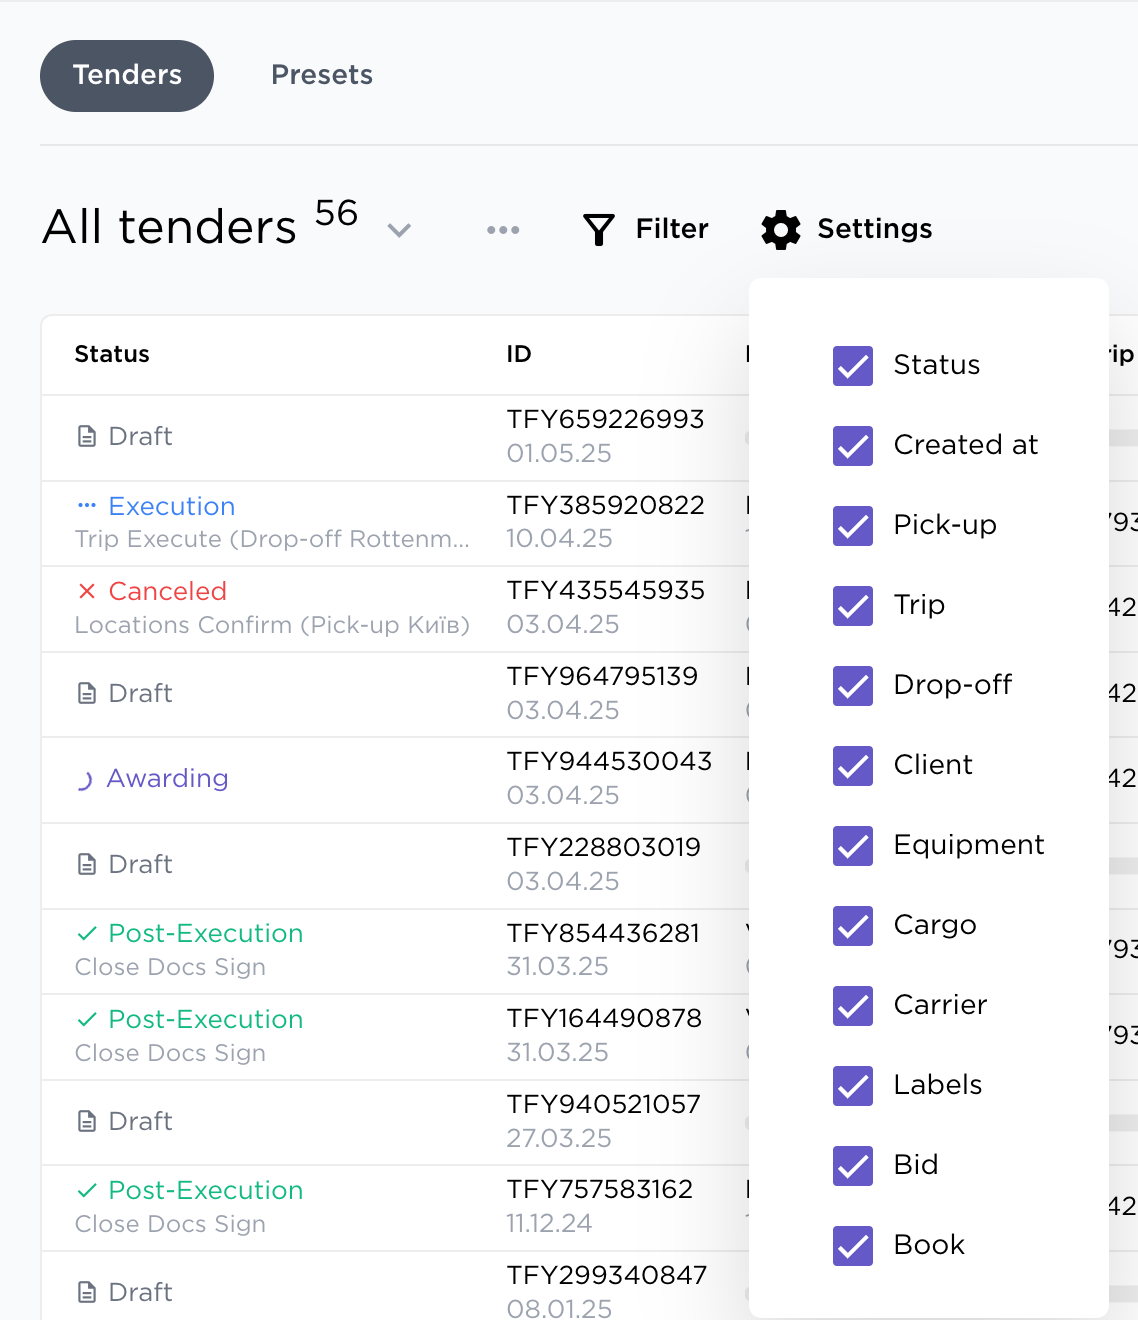Click the draft icon in TFY964795139 row
Viewport: 1138px width, 1320px height.
[87, 693]
